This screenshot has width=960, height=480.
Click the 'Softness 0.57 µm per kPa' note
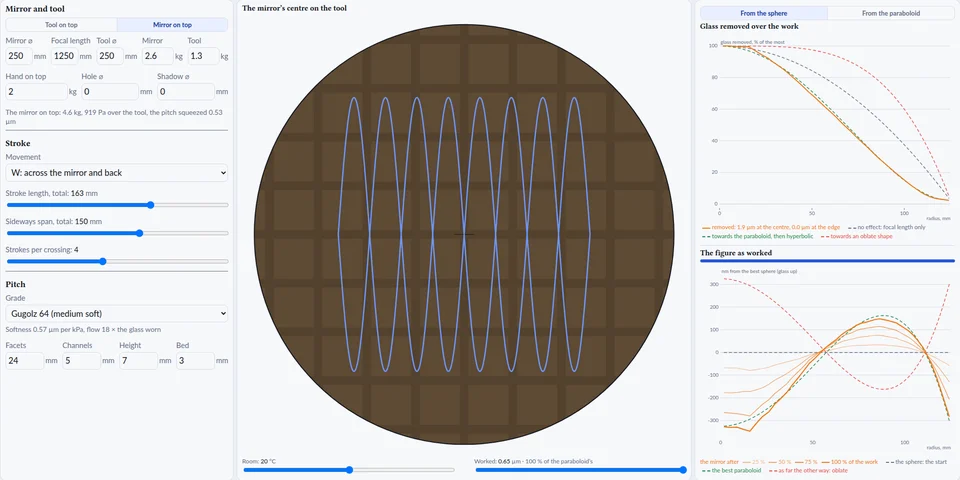(83, 329)
